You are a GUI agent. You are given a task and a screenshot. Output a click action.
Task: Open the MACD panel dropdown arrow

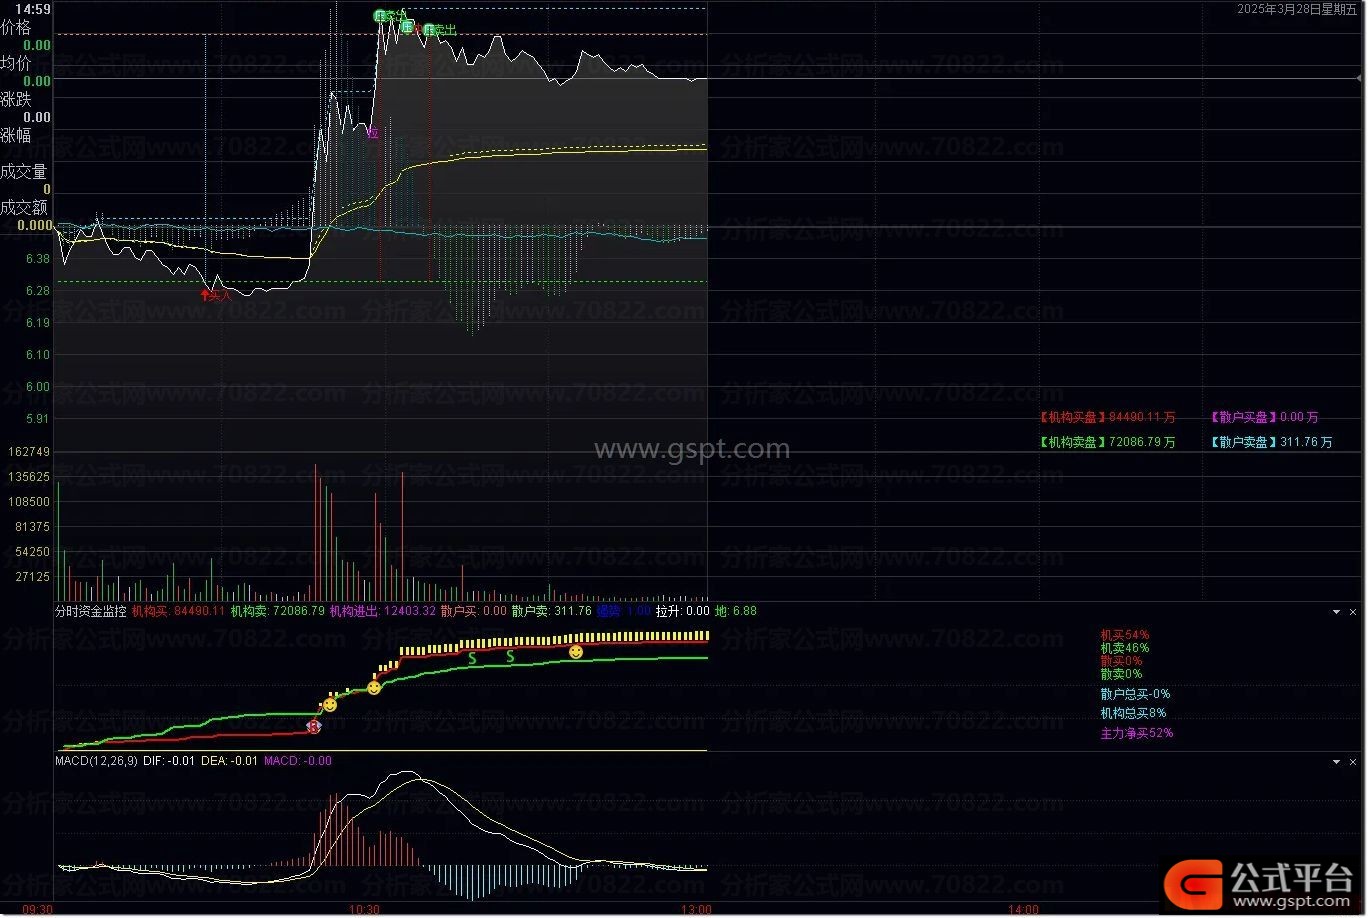point(1337,762)
